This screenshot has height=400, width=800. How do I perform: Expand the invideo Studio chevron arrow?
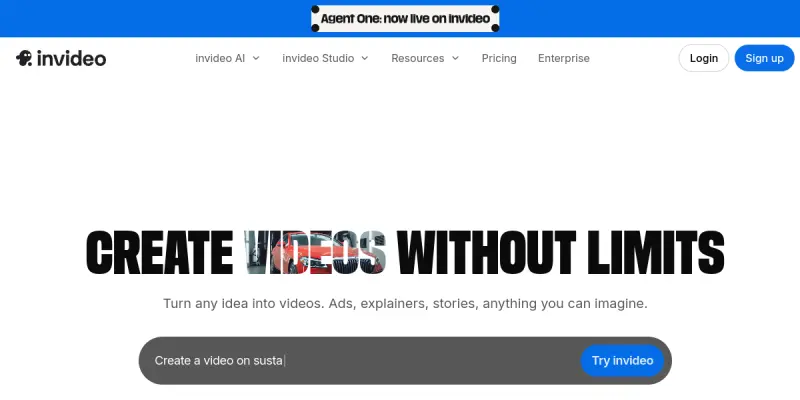click(x=365, y=58)
